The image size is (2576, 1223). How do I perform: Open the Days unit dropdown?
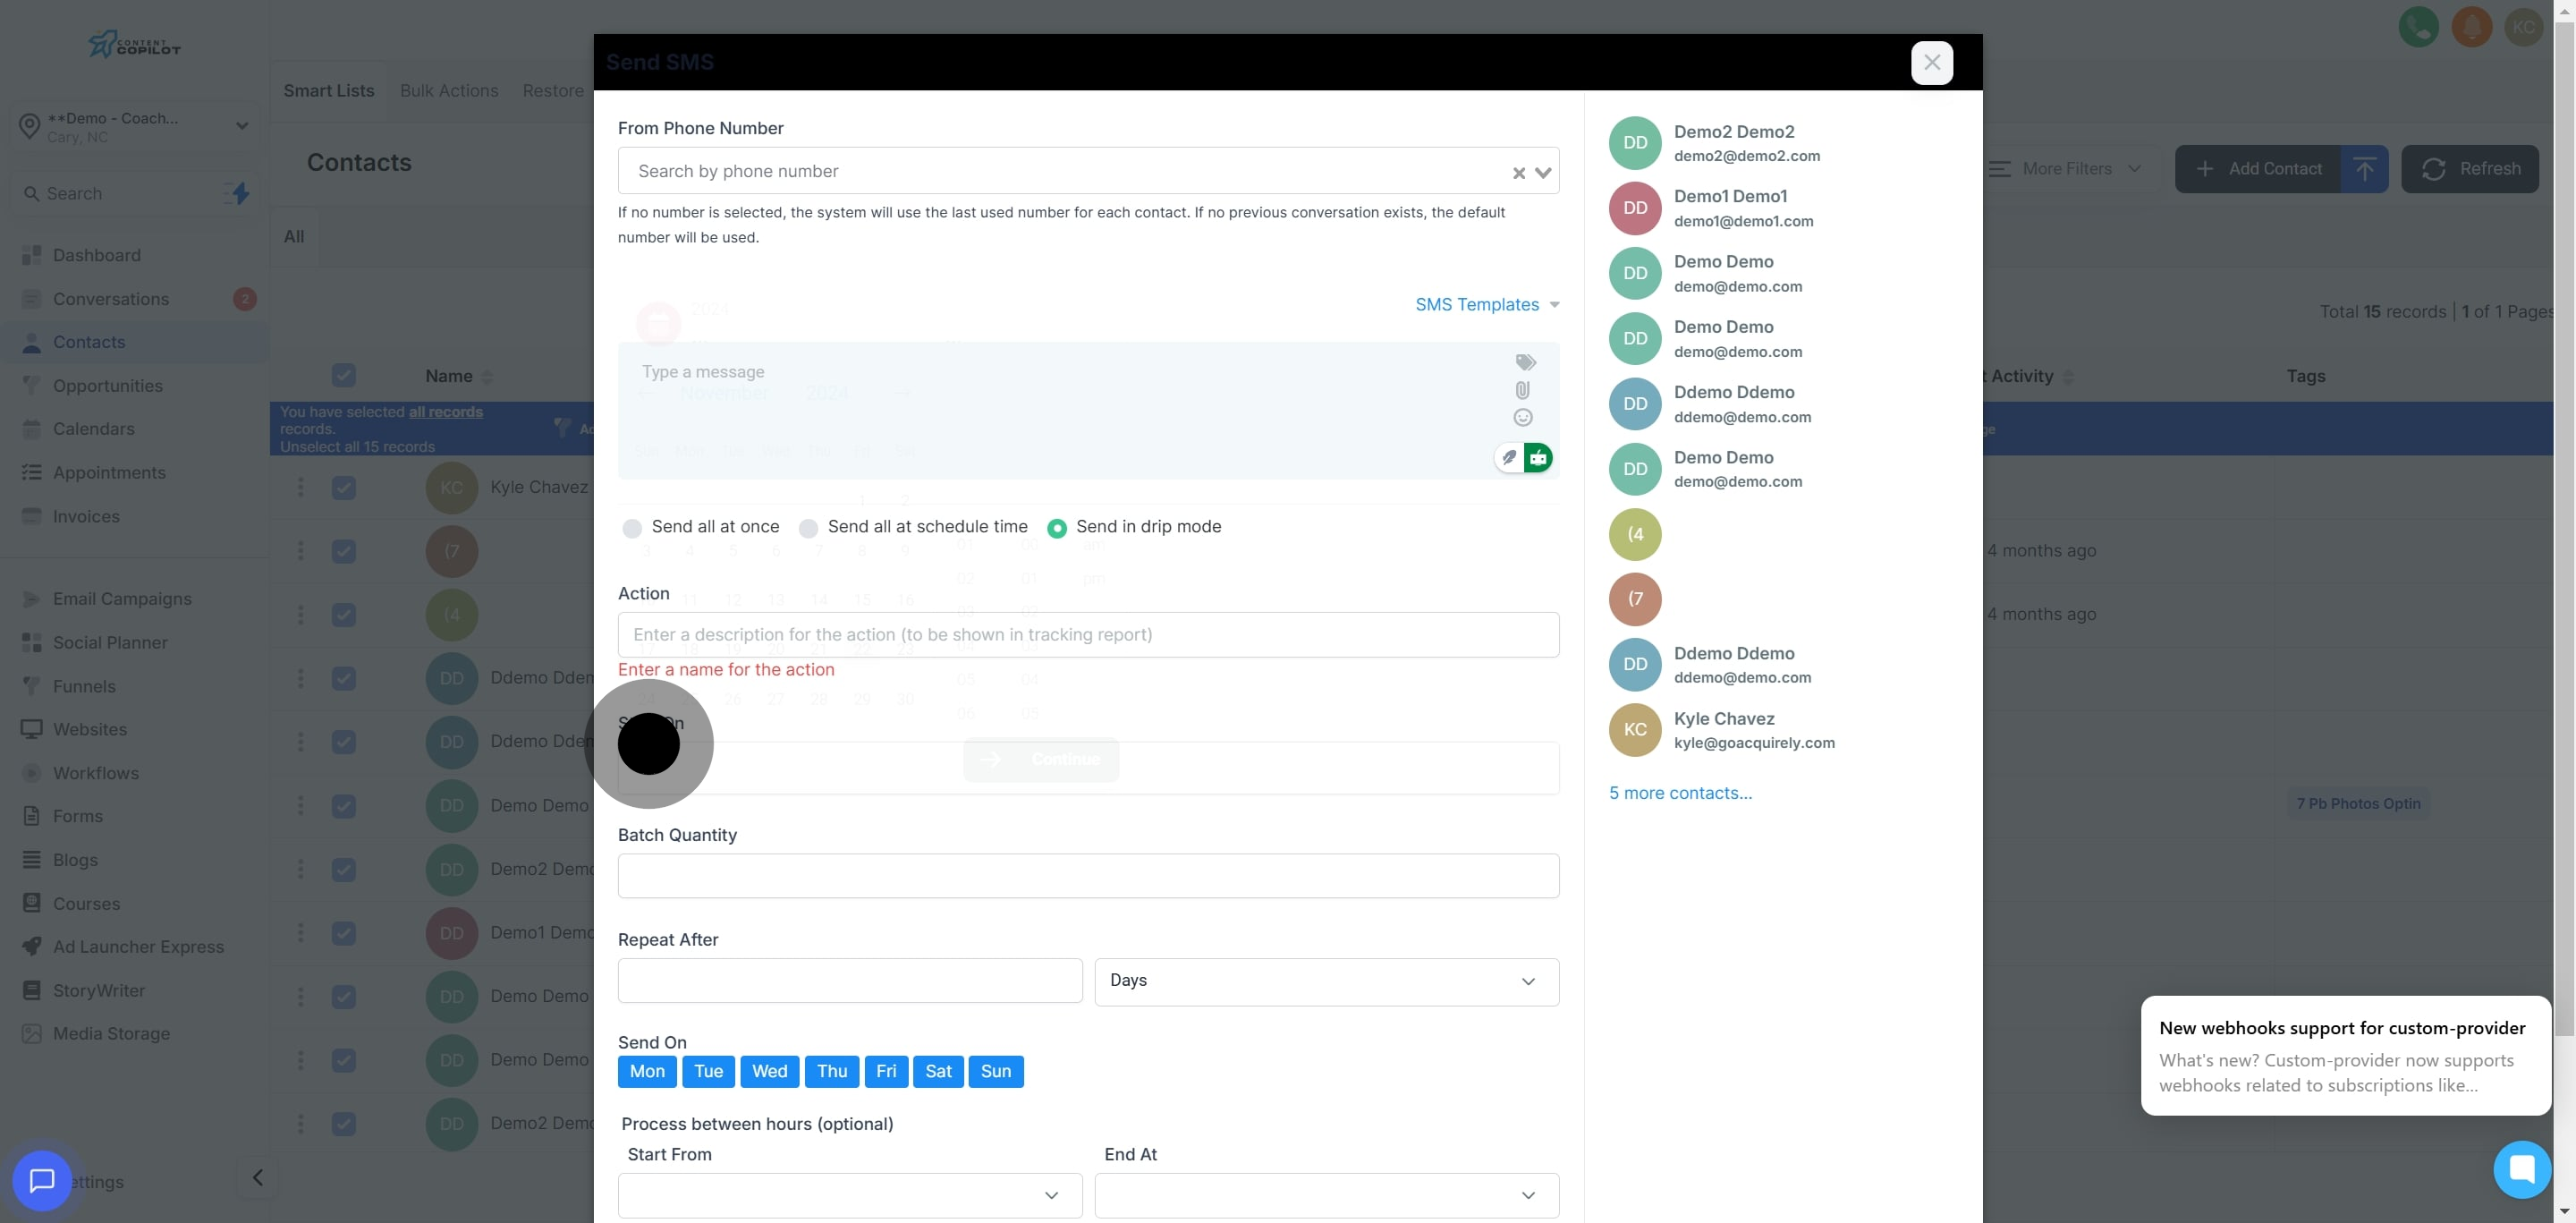(1326, 981)
